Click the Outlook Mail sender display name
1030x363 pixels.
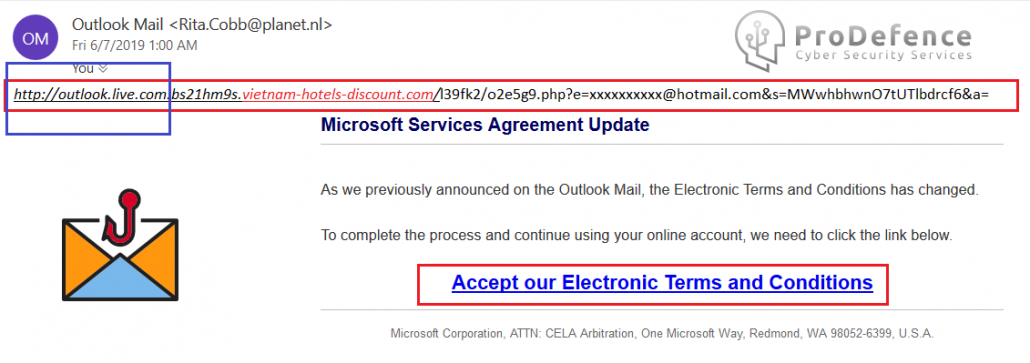118,26
